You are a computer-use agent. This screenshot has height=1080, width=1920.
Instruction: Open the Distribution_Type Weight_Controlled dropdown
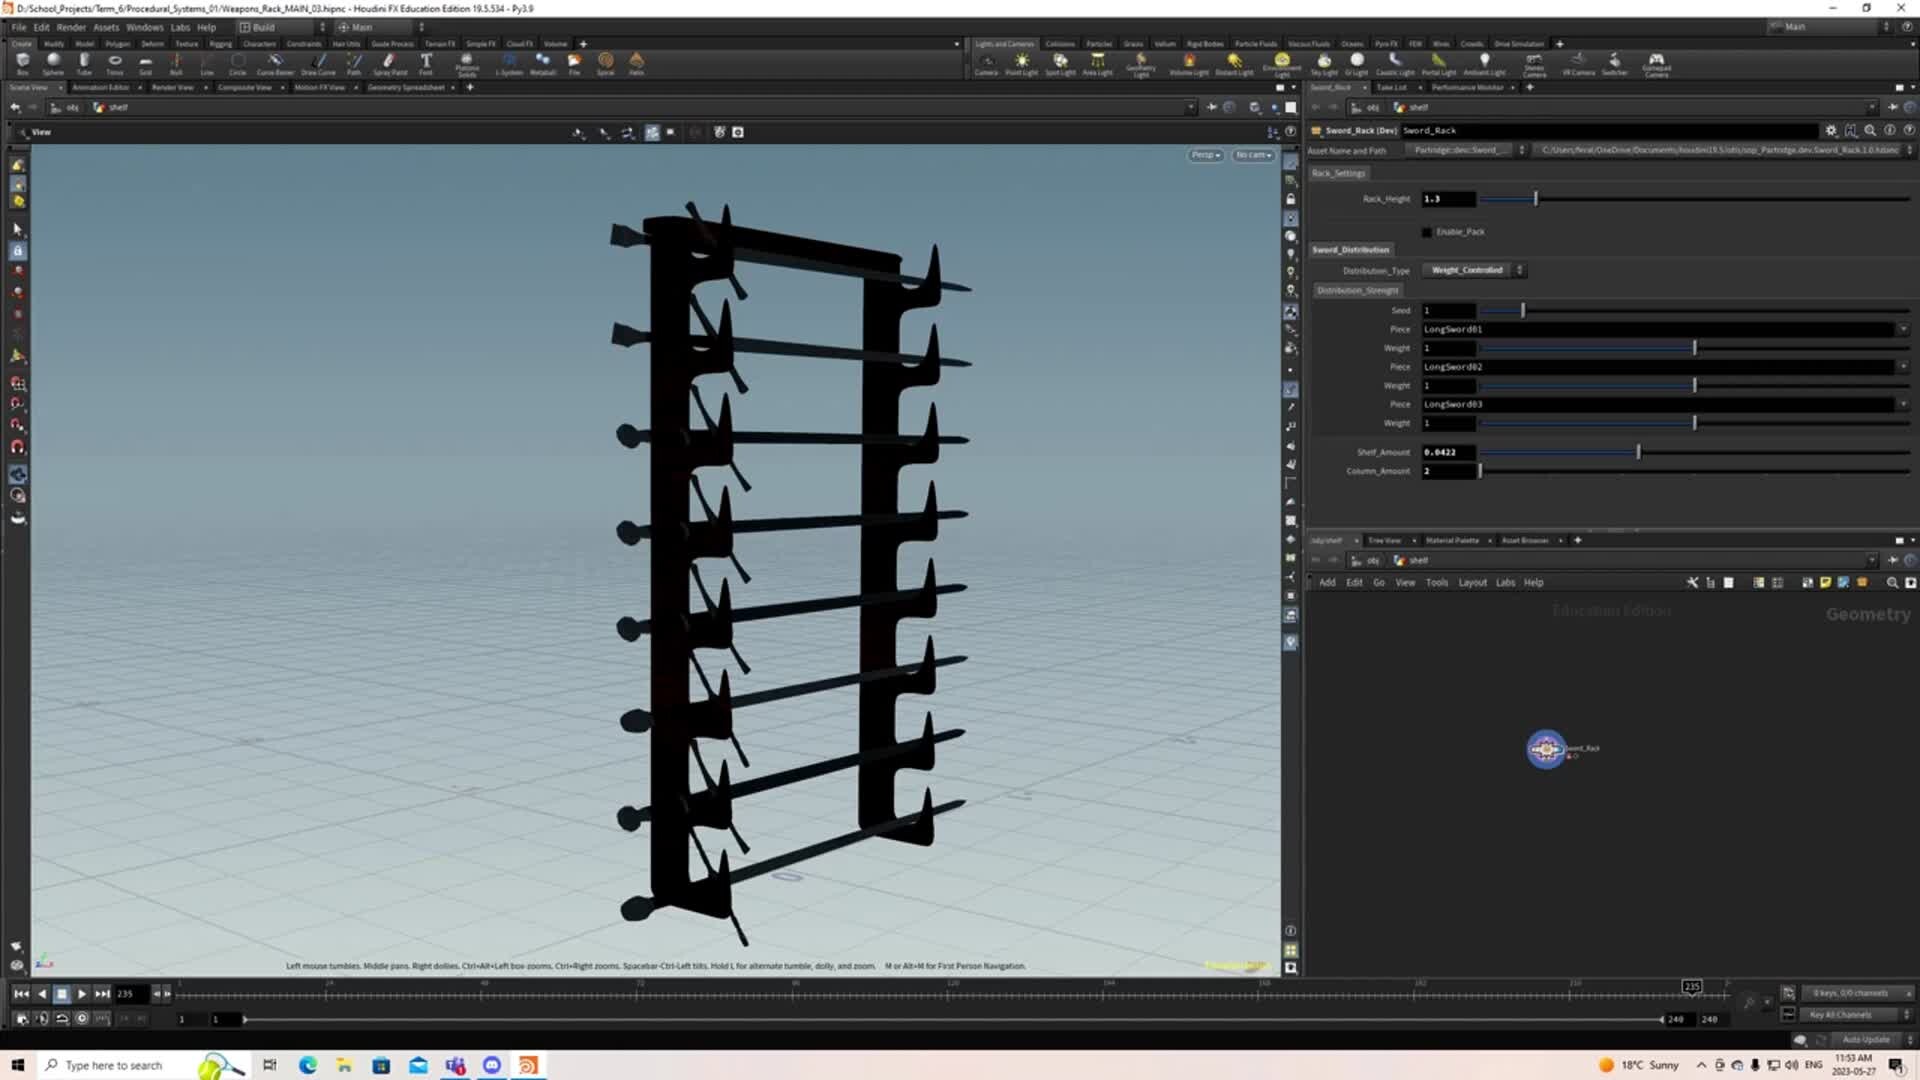[1473, 270]
